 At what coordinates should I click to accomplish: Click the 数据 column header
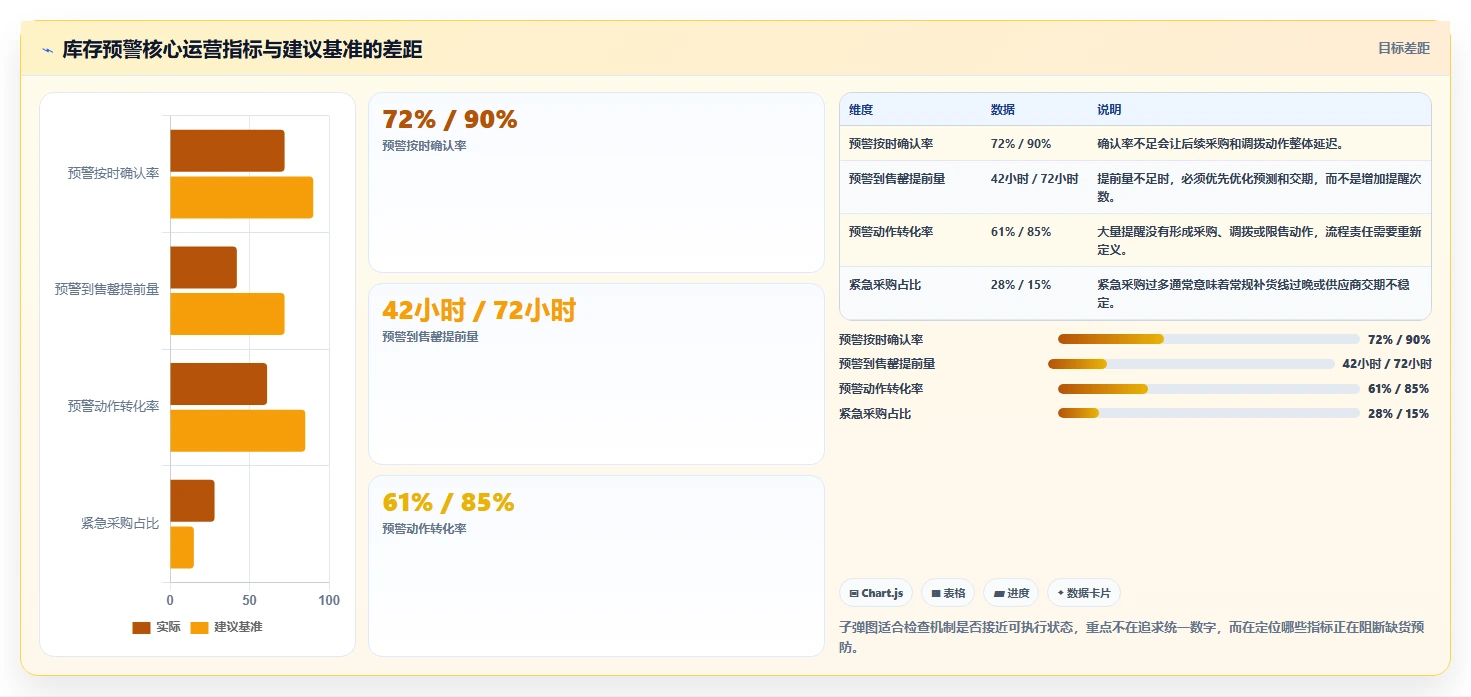1003,110
